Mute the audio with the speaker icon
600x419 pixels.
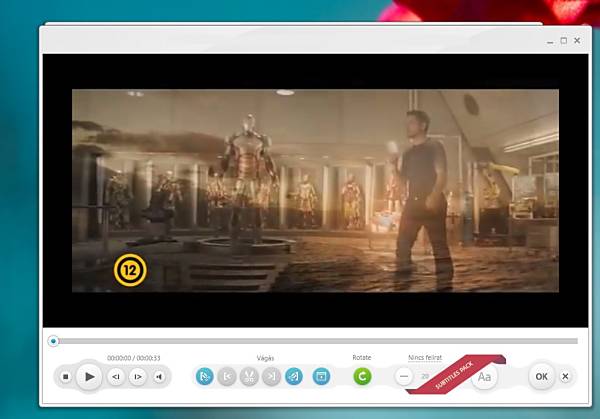[159, 377]
